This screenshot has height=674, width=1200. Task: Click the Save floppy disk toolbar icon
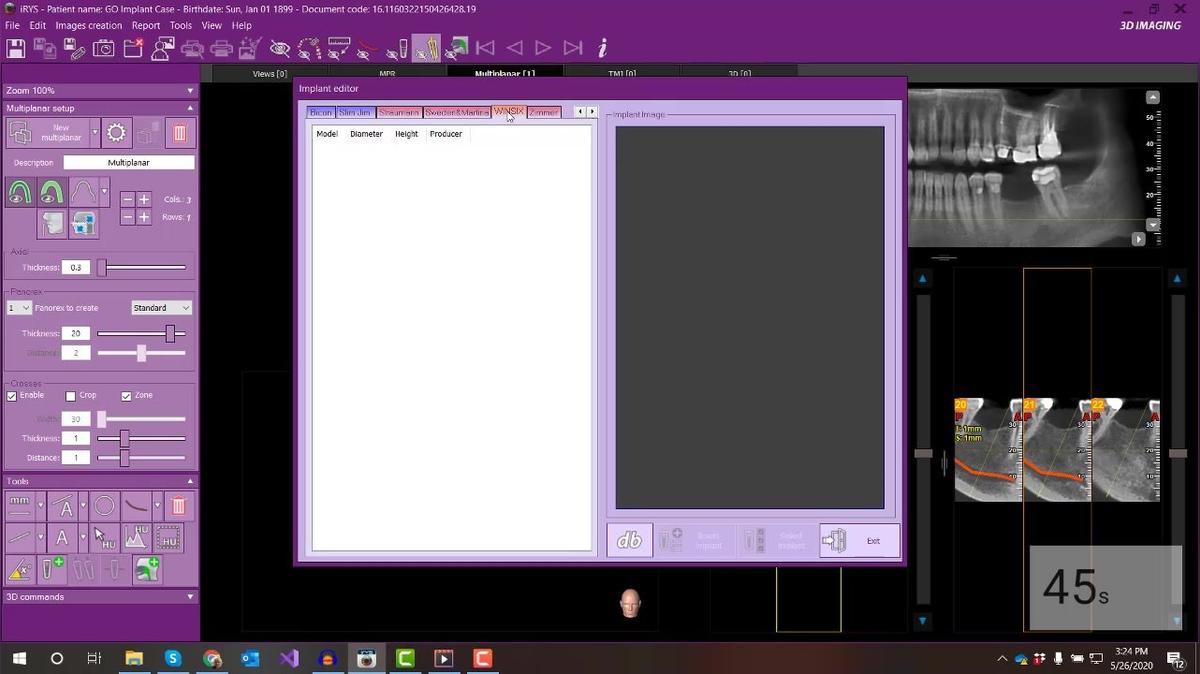[x=16, y=48]
